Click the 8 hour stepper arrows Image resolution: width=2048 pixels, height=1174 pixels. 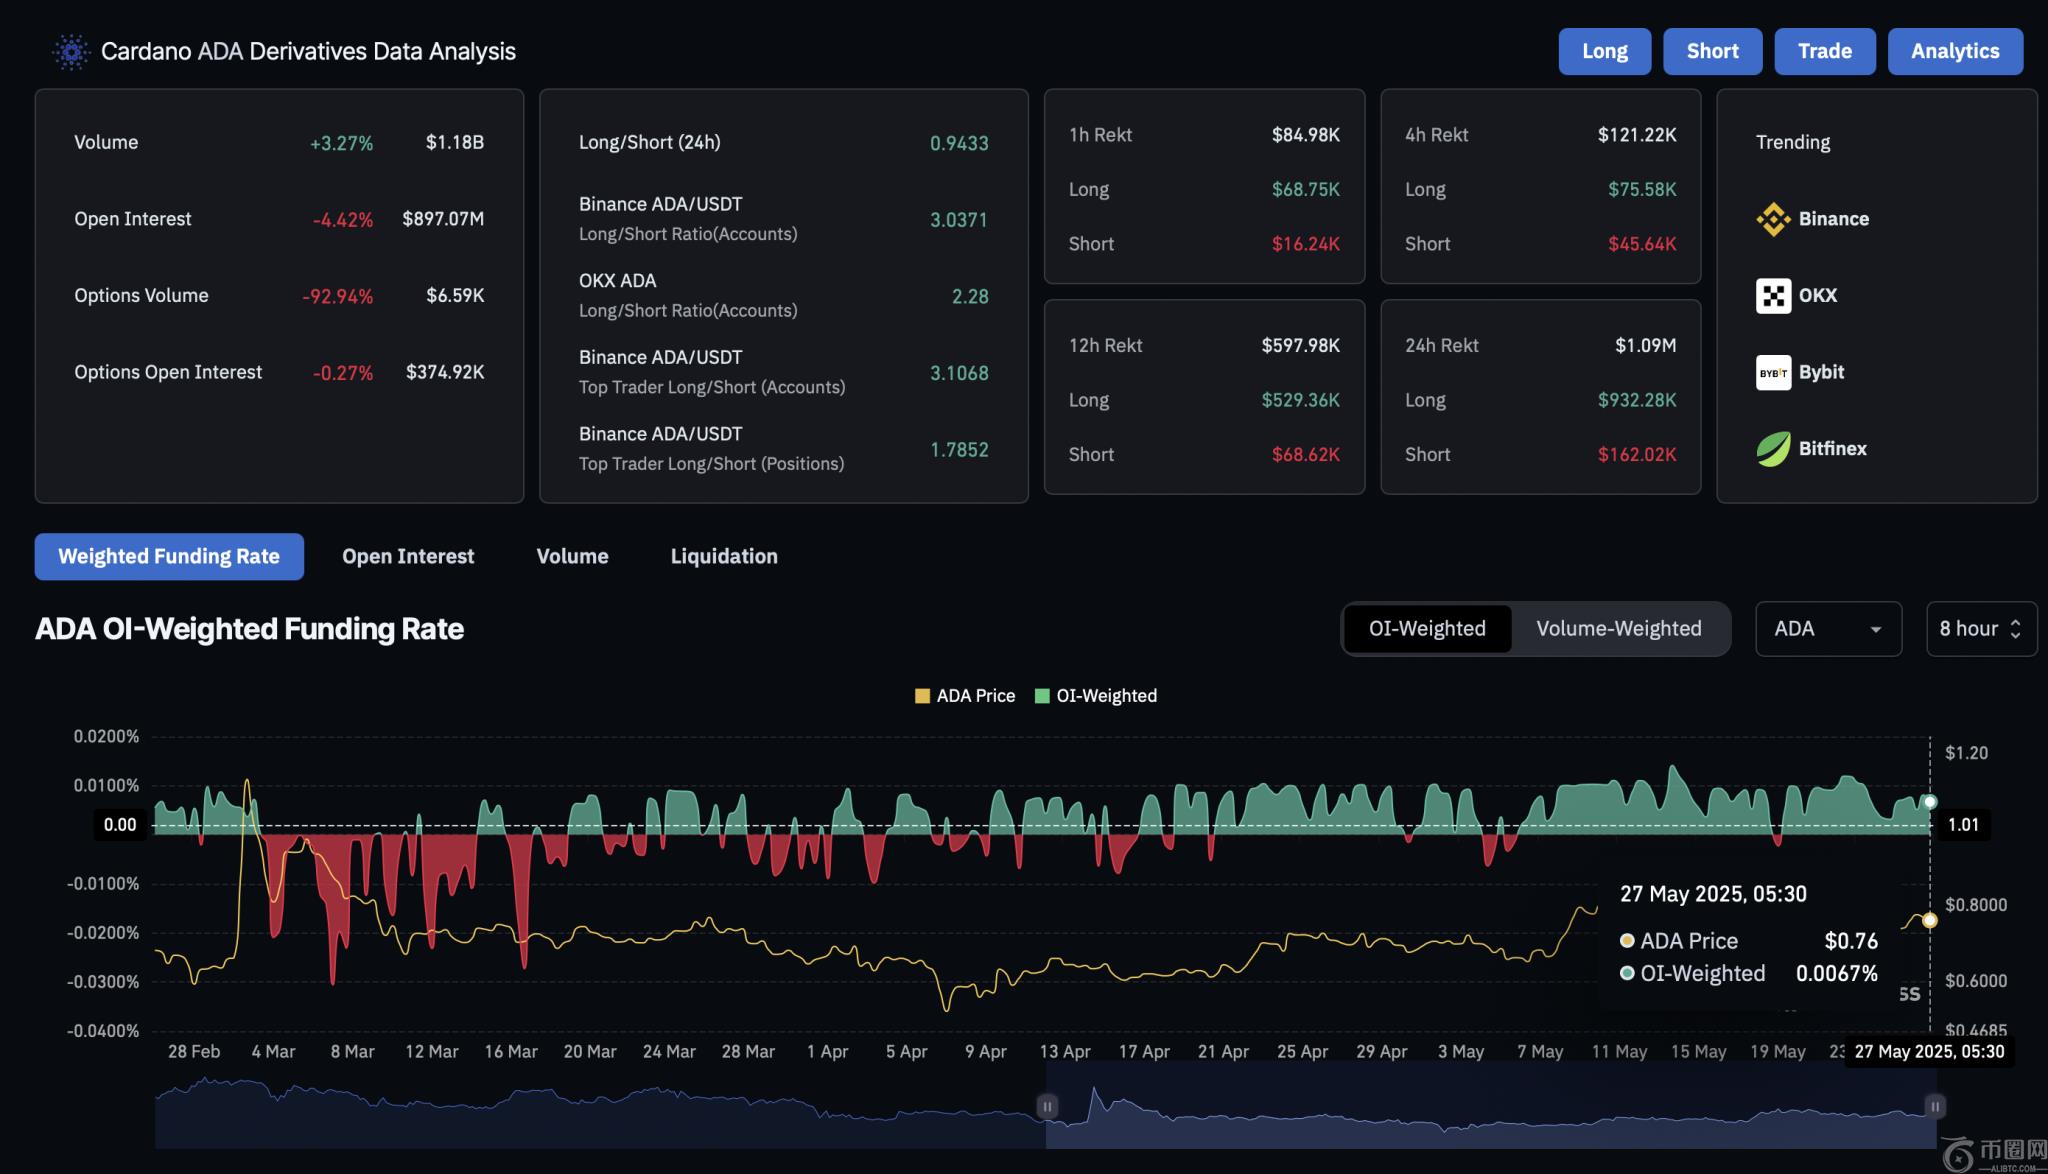2016,629
